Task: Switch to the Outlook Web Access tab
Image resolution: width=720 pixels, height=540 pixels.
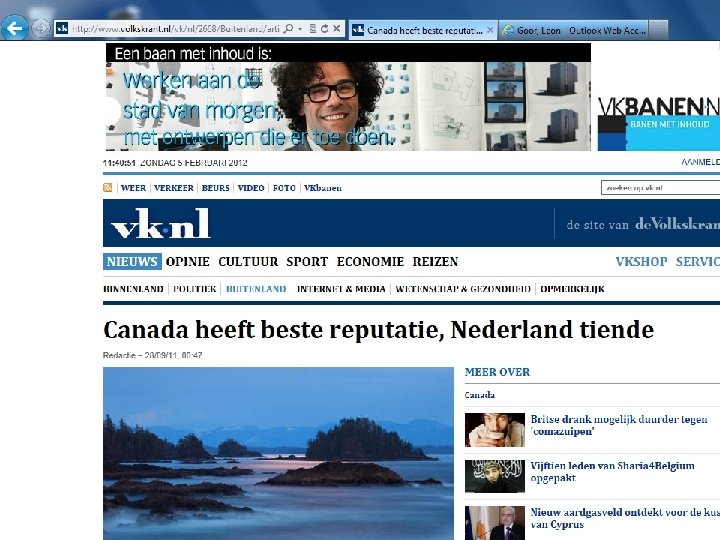Action: click(574, 30)
